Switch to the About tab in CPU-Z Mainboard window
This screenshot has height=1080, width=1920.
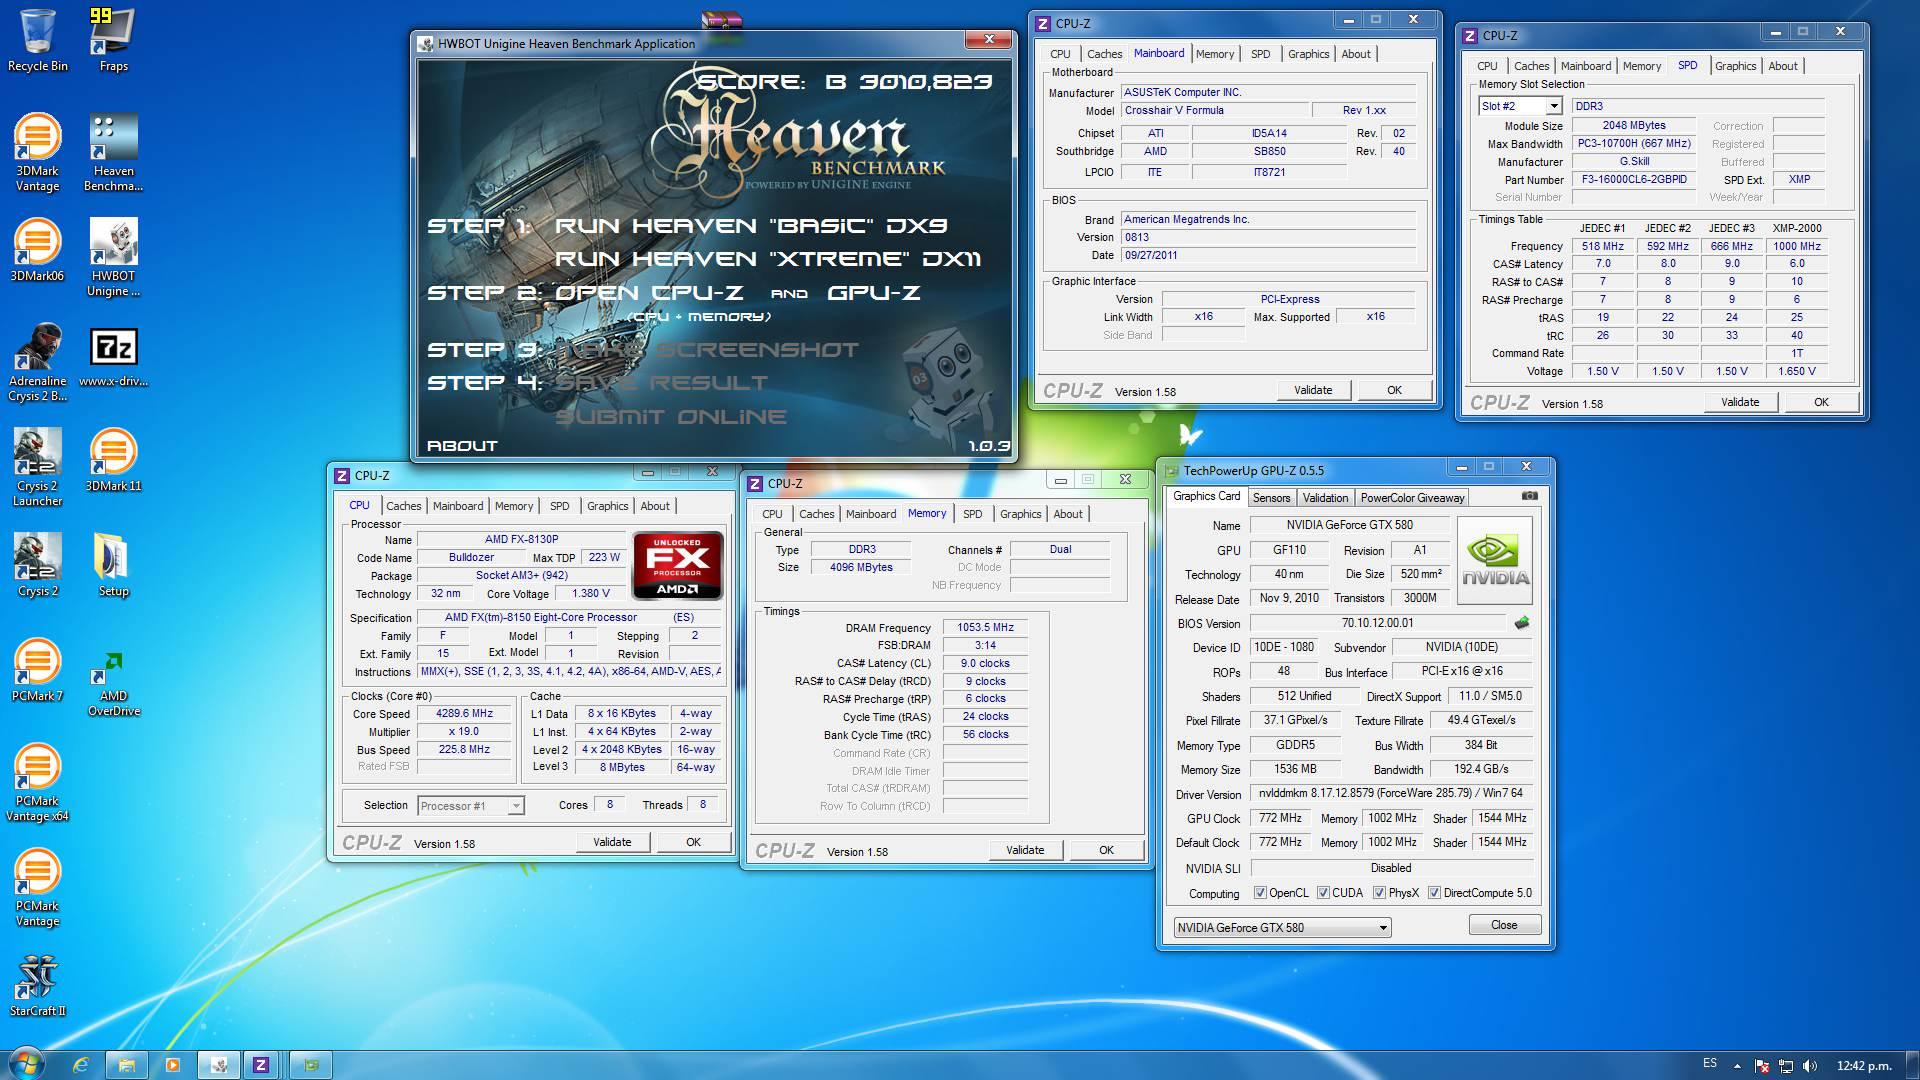[1356, 54]
